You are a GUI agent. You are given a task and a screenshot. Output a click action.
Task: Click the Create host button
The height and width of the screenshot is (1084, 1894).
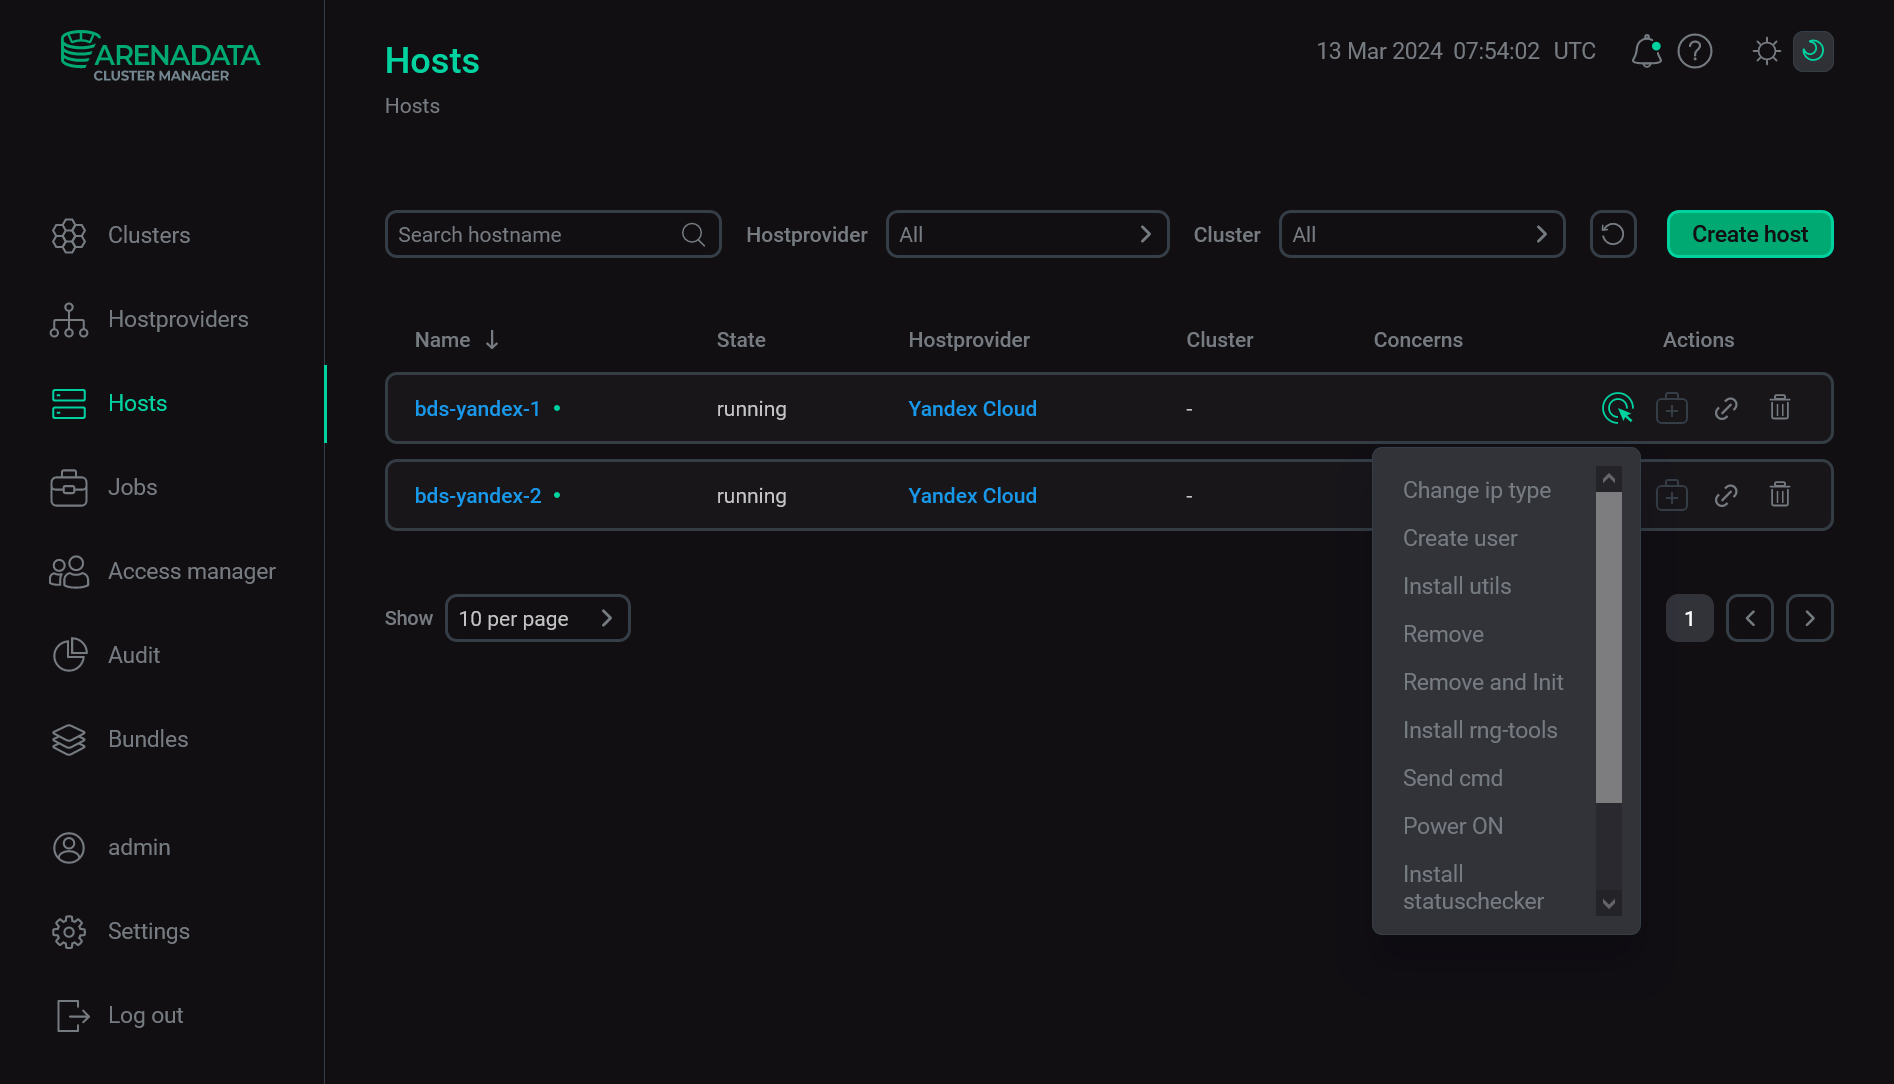click(1750, 234)
